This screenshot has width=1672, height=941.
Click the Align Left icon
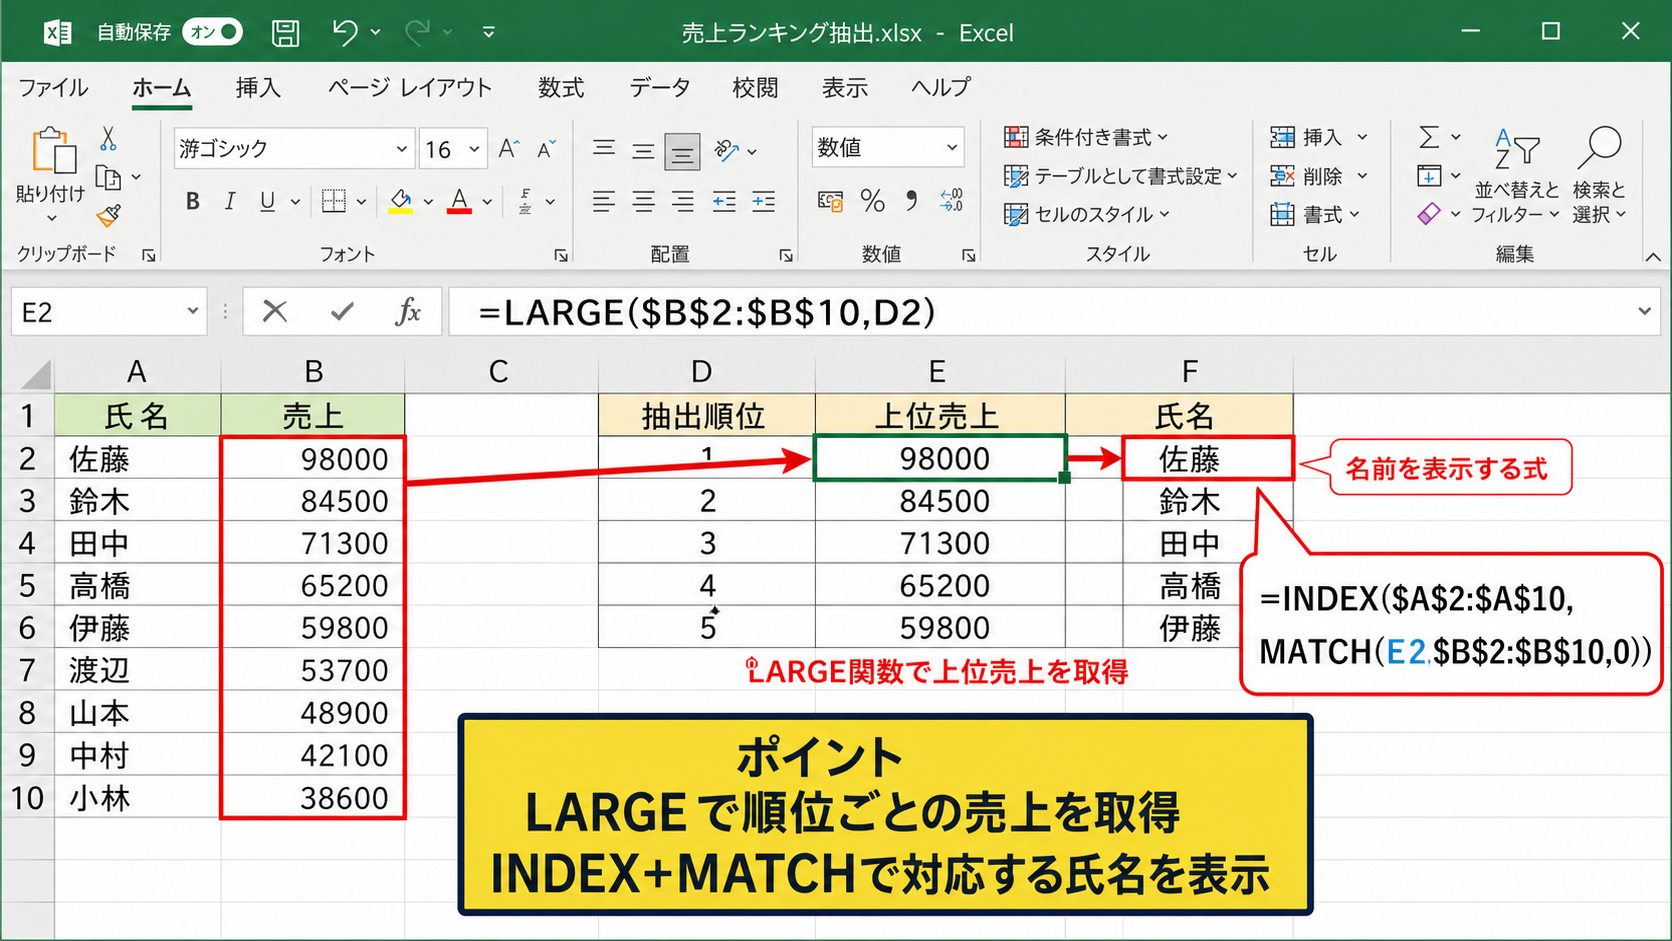point(603,201)
